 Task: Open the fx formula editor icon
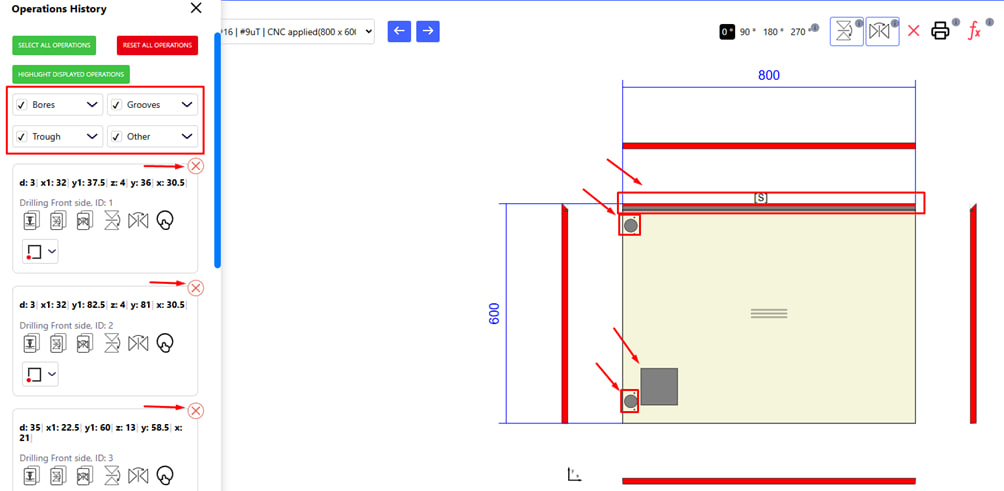[x=974, y=31]
